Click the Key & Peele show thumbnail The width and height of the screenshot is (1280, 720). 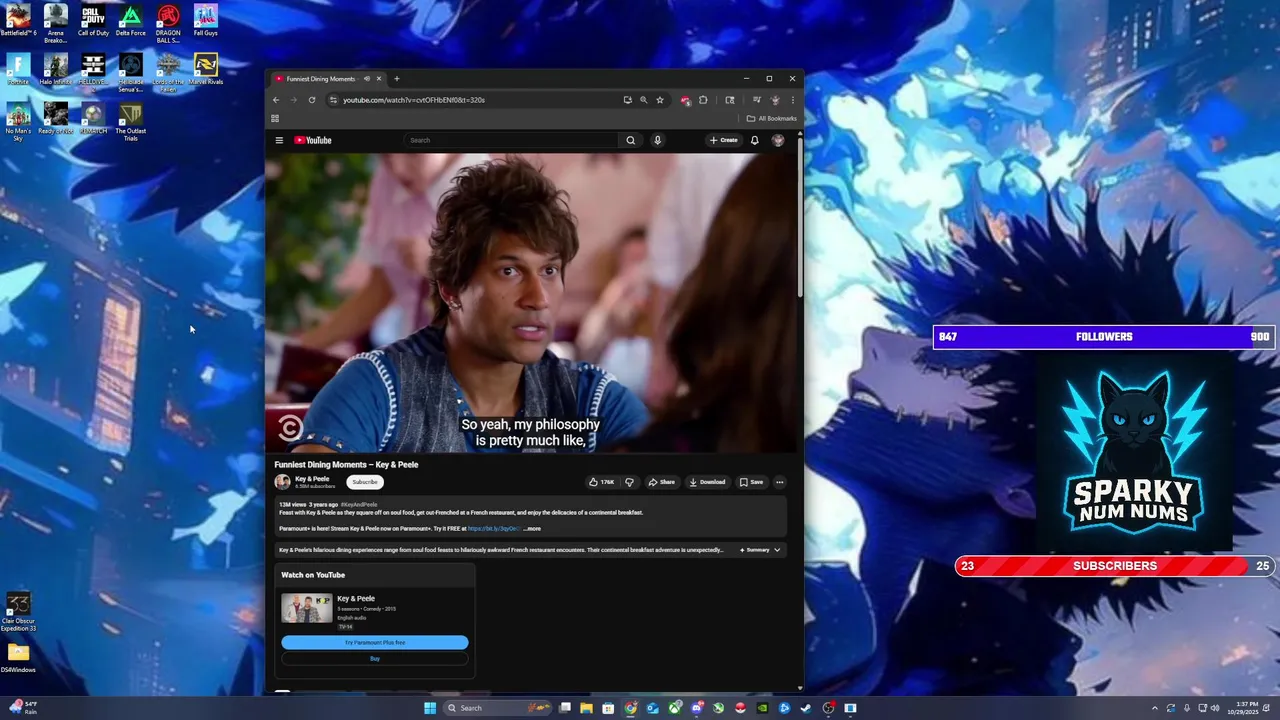[x=306, y=608]
